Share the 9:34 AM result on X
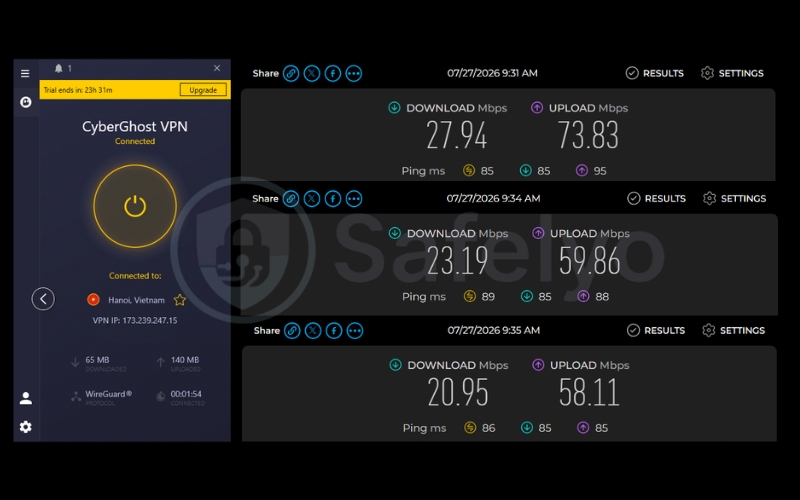The width and height of the screenshot is (800, 500). [312, 198]
